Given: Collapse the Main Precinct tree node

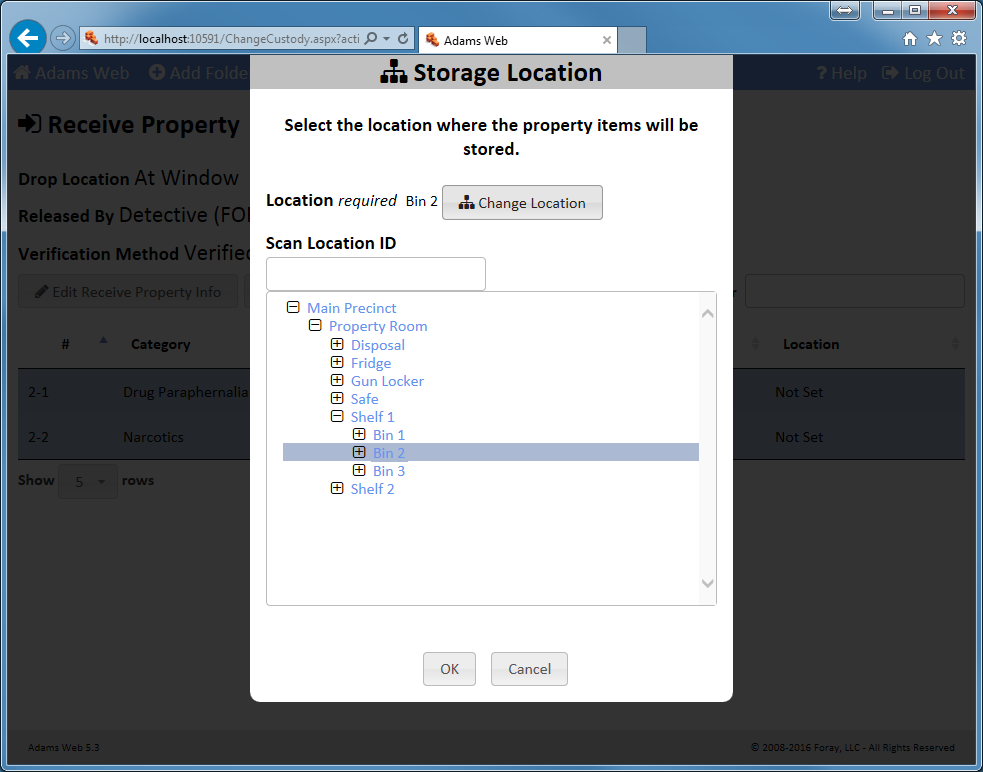Looking at the screenshot, I should (x=293, y=308).
